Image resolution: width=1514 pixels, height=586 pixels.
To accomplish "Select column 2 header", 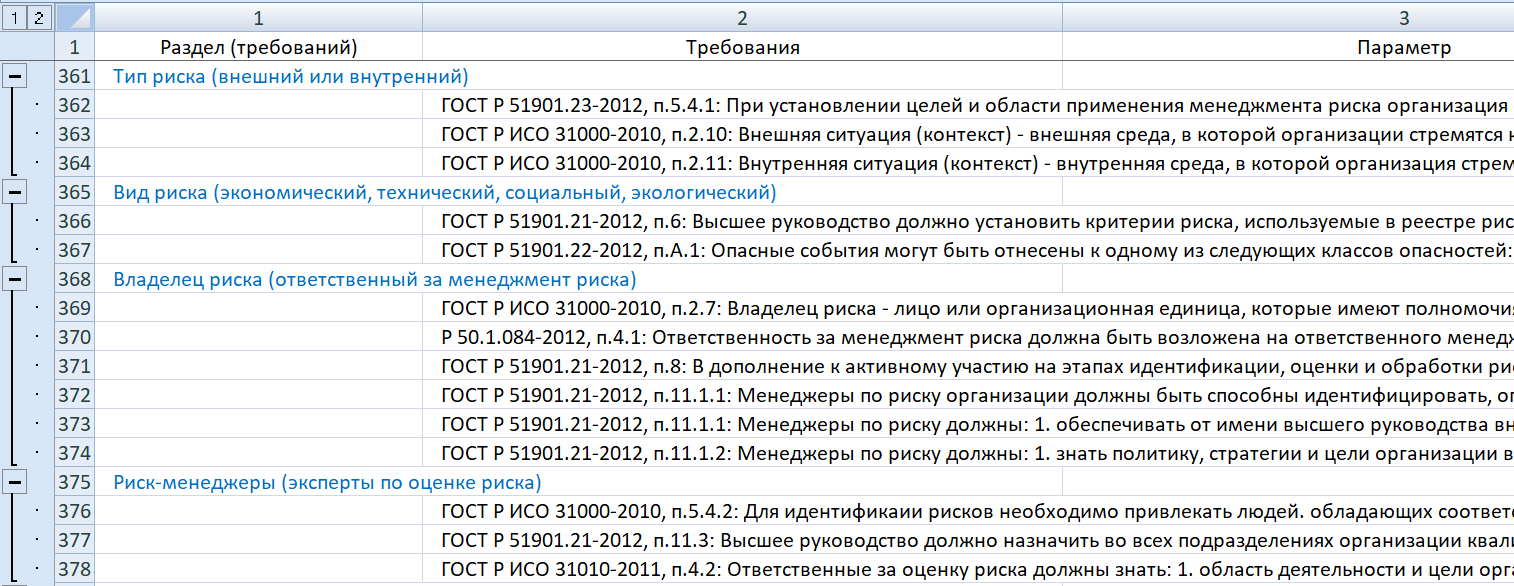I will (742, 17).
